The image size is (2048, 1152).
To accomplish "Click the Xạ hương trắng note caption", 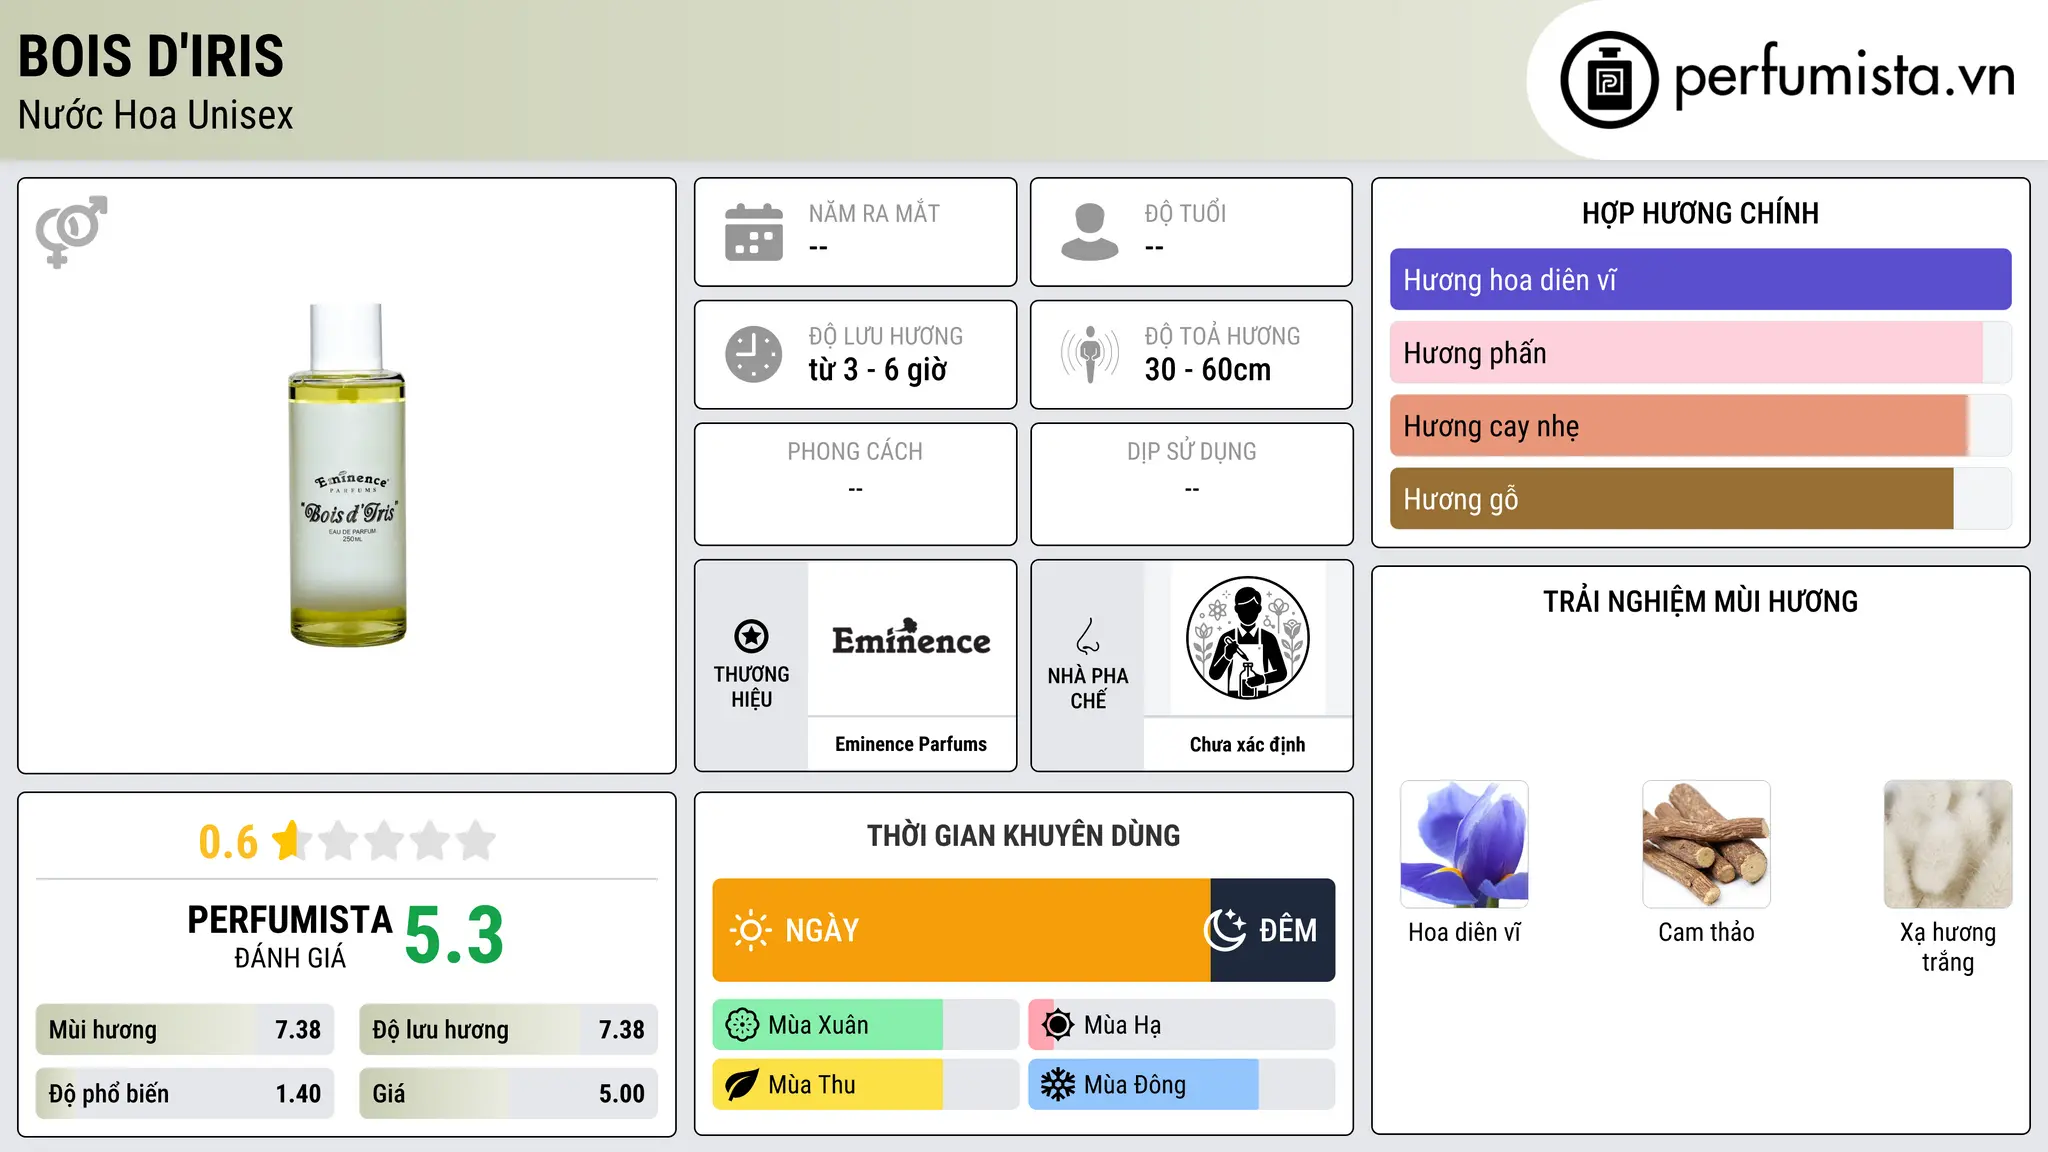I will [1948, 947].
